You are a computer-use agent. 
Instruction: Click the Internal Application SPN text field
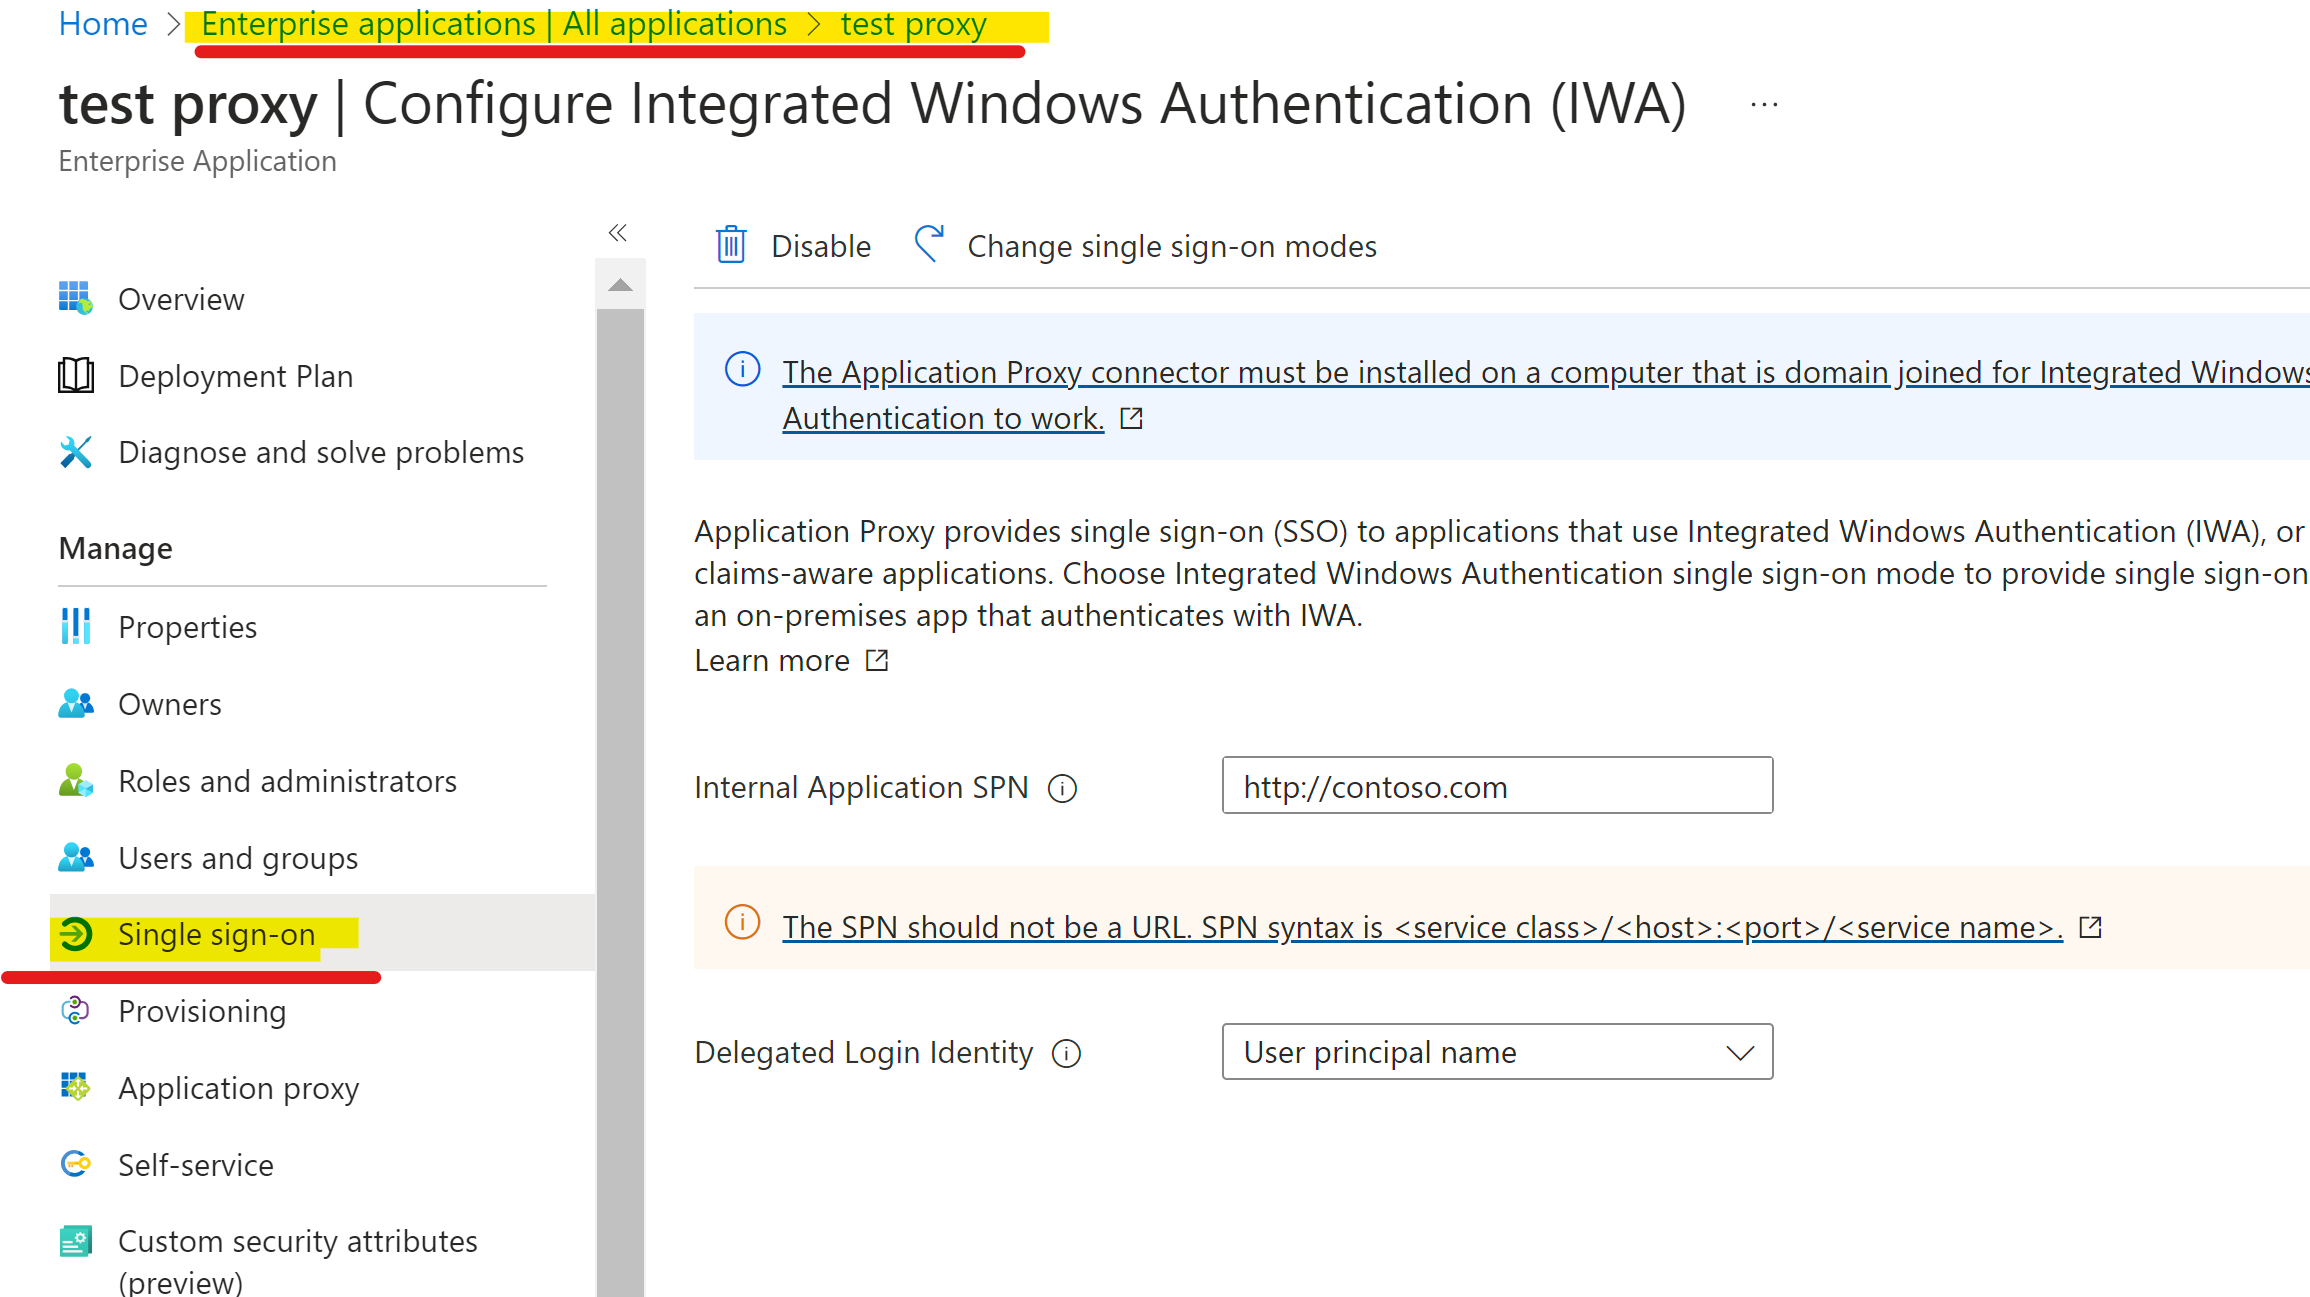point(1496,787)
